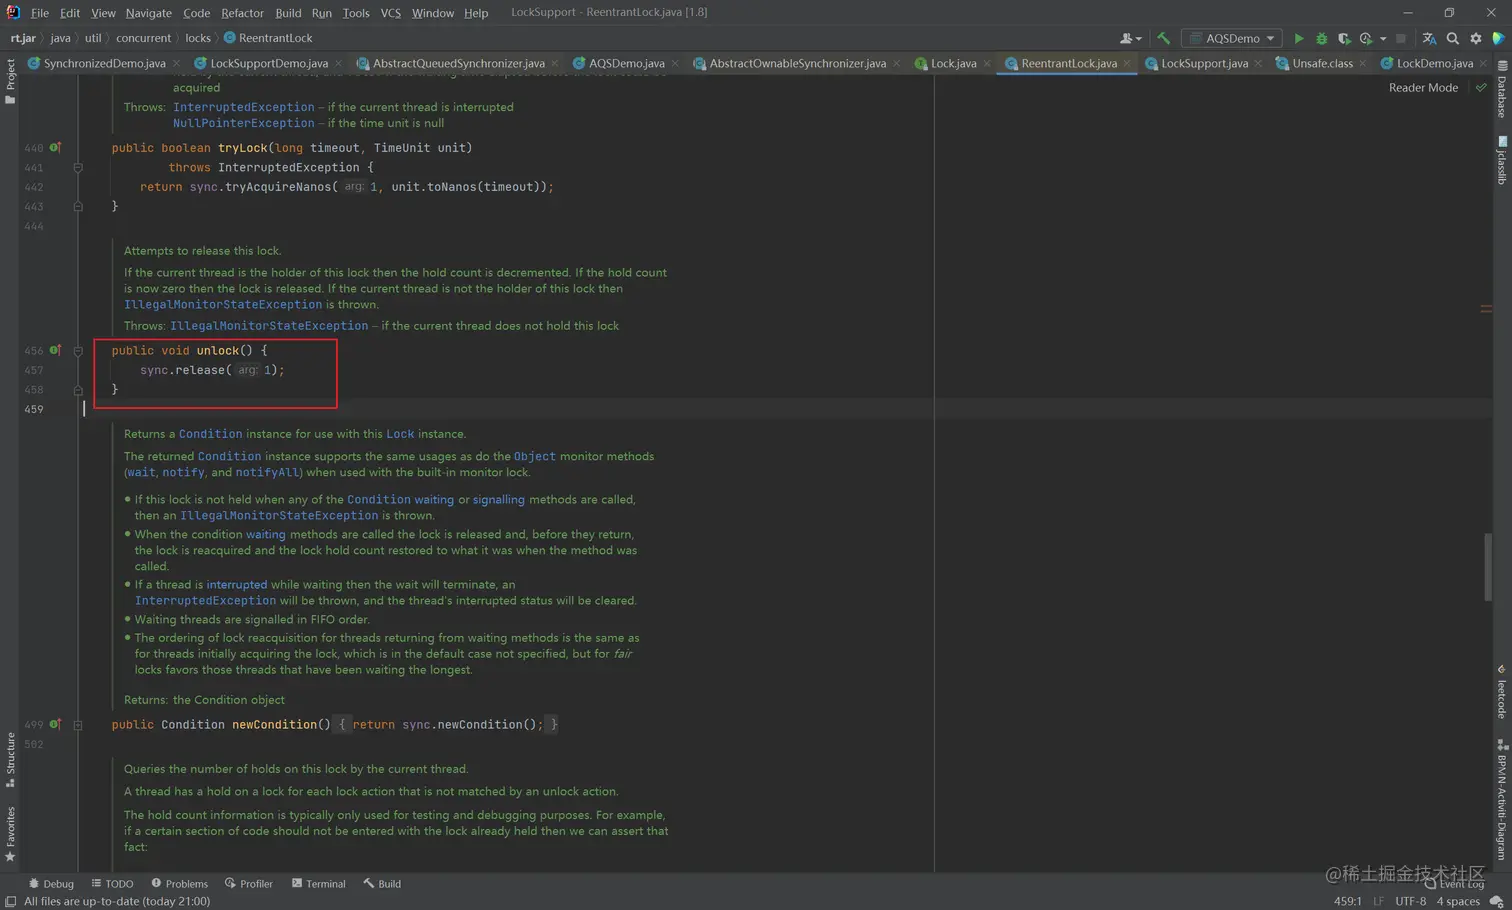This screenshot has height=910, width=1512.
Task: Open jclasslib side panel
Action: point(1502,160)
